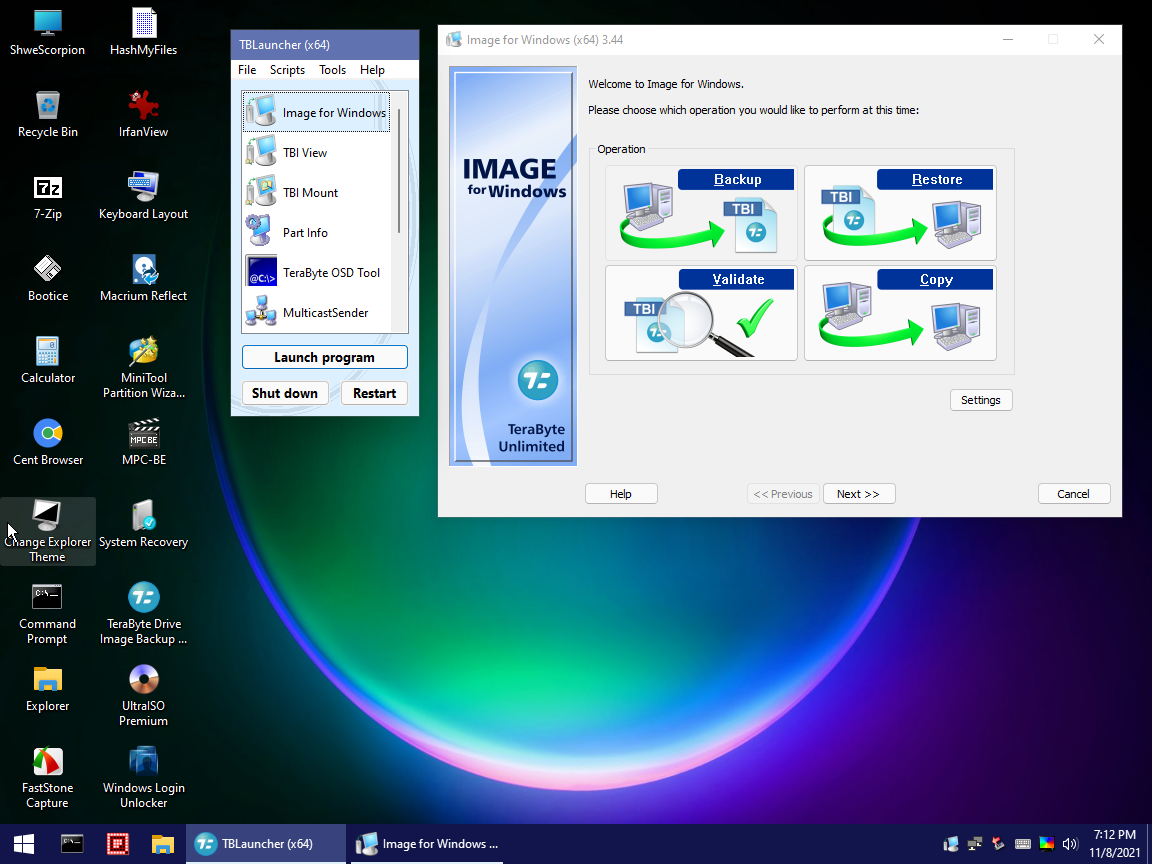Select the Change Explorer Theme desktop icon
This screenshot has width=1152, height=864.
48,532
